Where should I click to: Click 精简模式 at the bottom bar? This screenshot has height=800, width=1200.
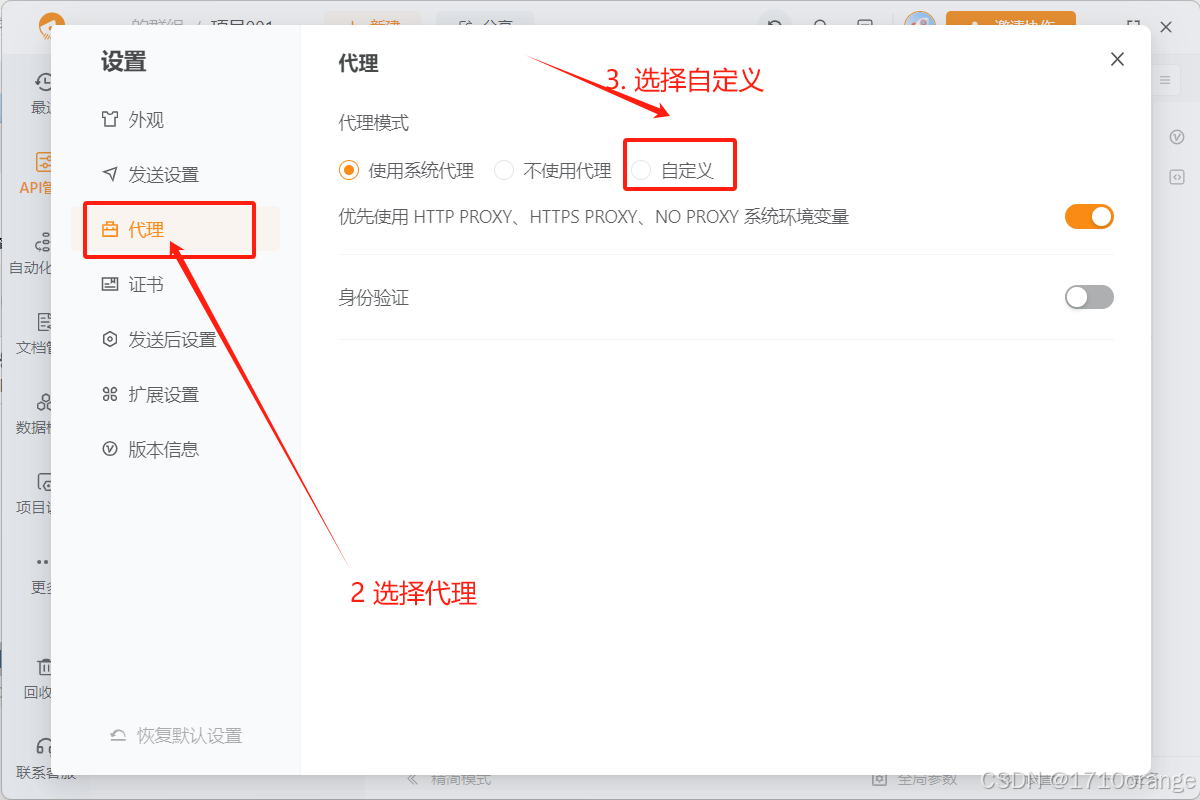click(x=450, y=779)
